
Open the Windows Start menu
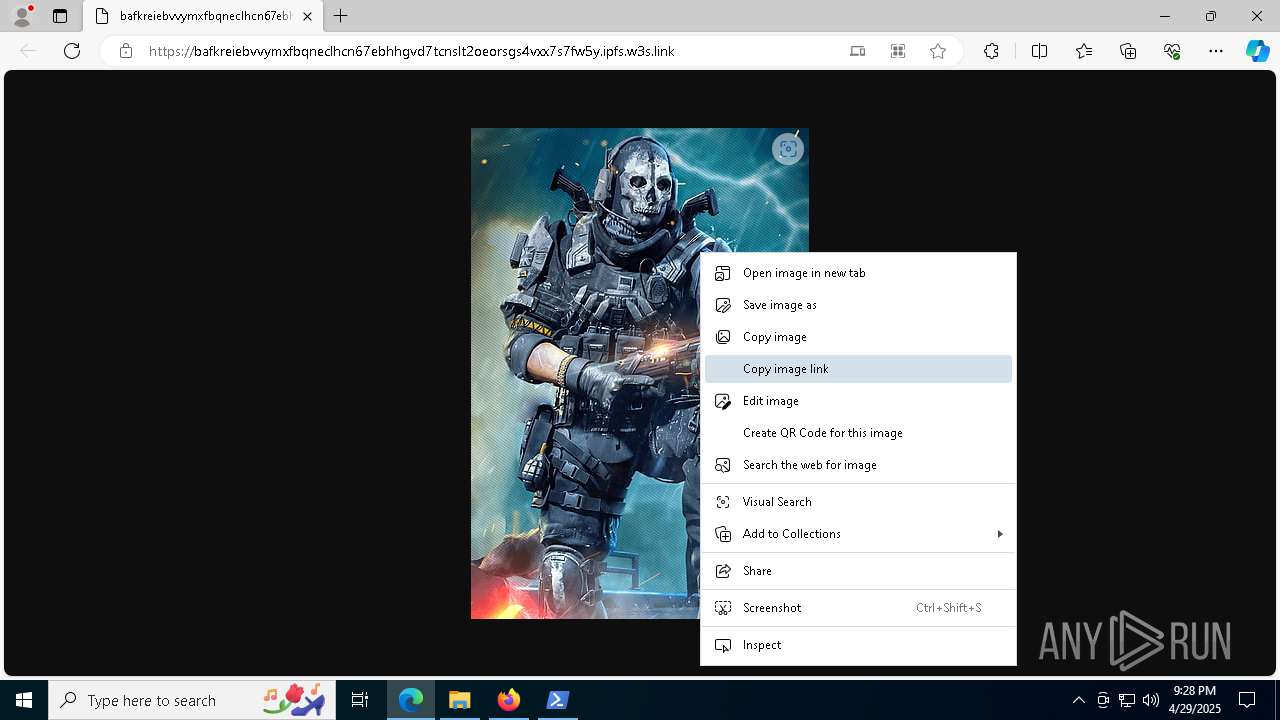[24, 700]
